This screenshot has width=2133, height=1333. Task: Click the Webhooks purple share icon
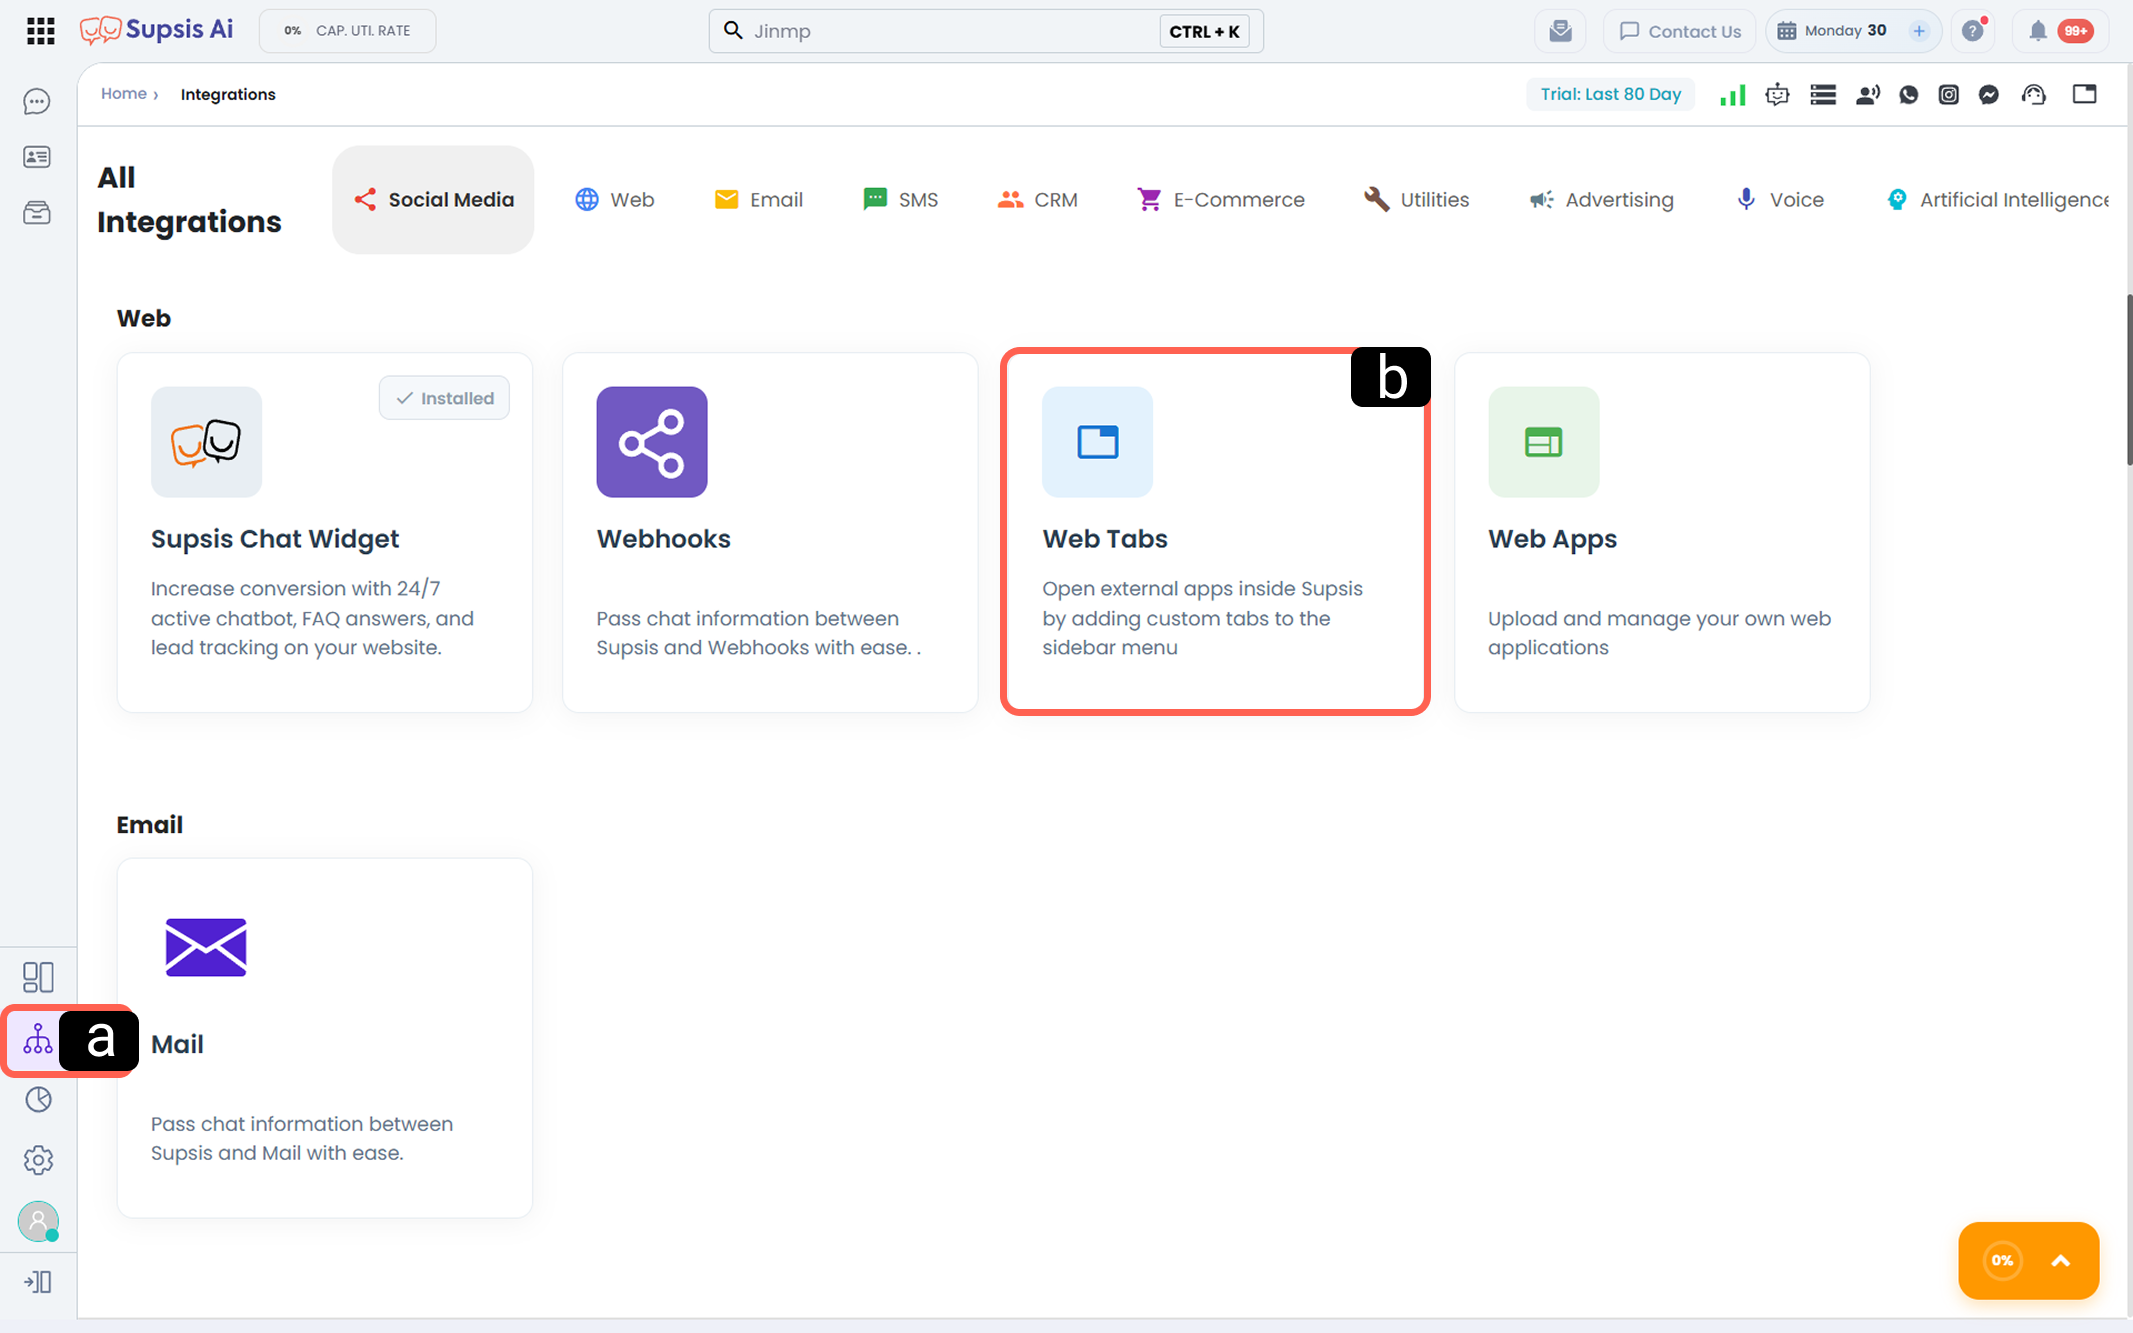652,442
